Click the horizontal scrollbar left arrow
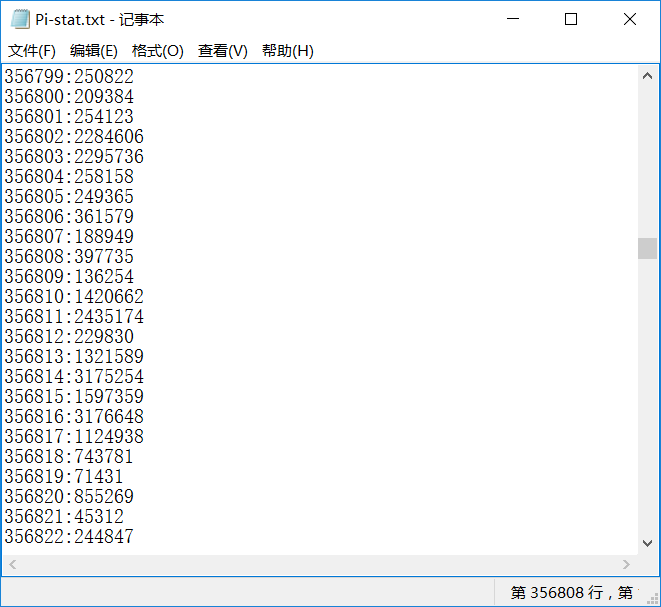Viewport: 661px width, 607px height. [11, 565]
